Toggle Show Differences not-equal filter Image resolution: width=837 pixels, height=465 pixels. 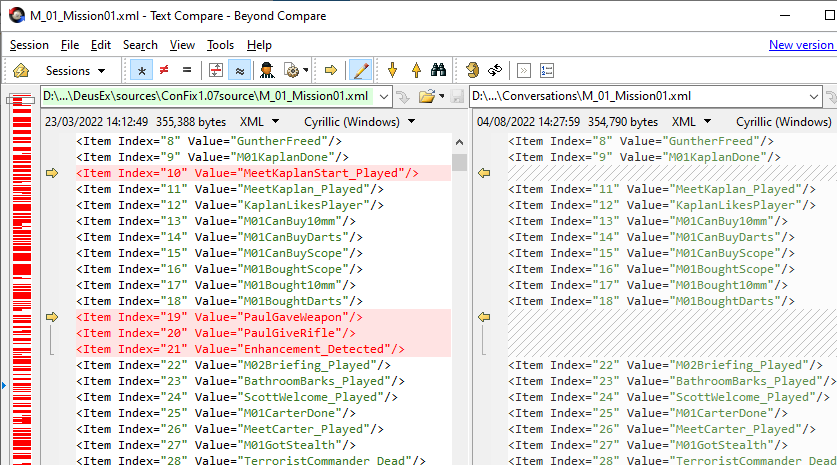pos(164,70)
